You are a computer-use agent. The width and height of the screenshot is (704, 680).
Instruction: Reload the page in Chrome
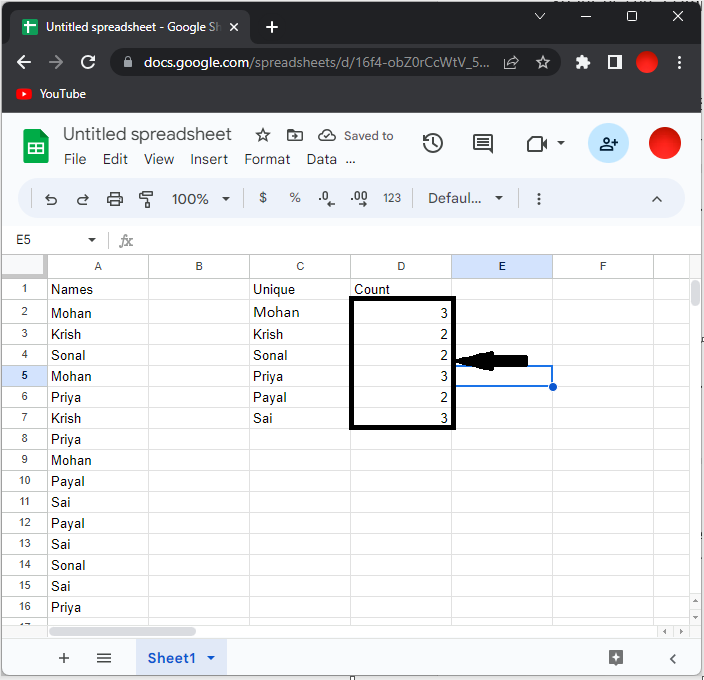click(88, 62)
